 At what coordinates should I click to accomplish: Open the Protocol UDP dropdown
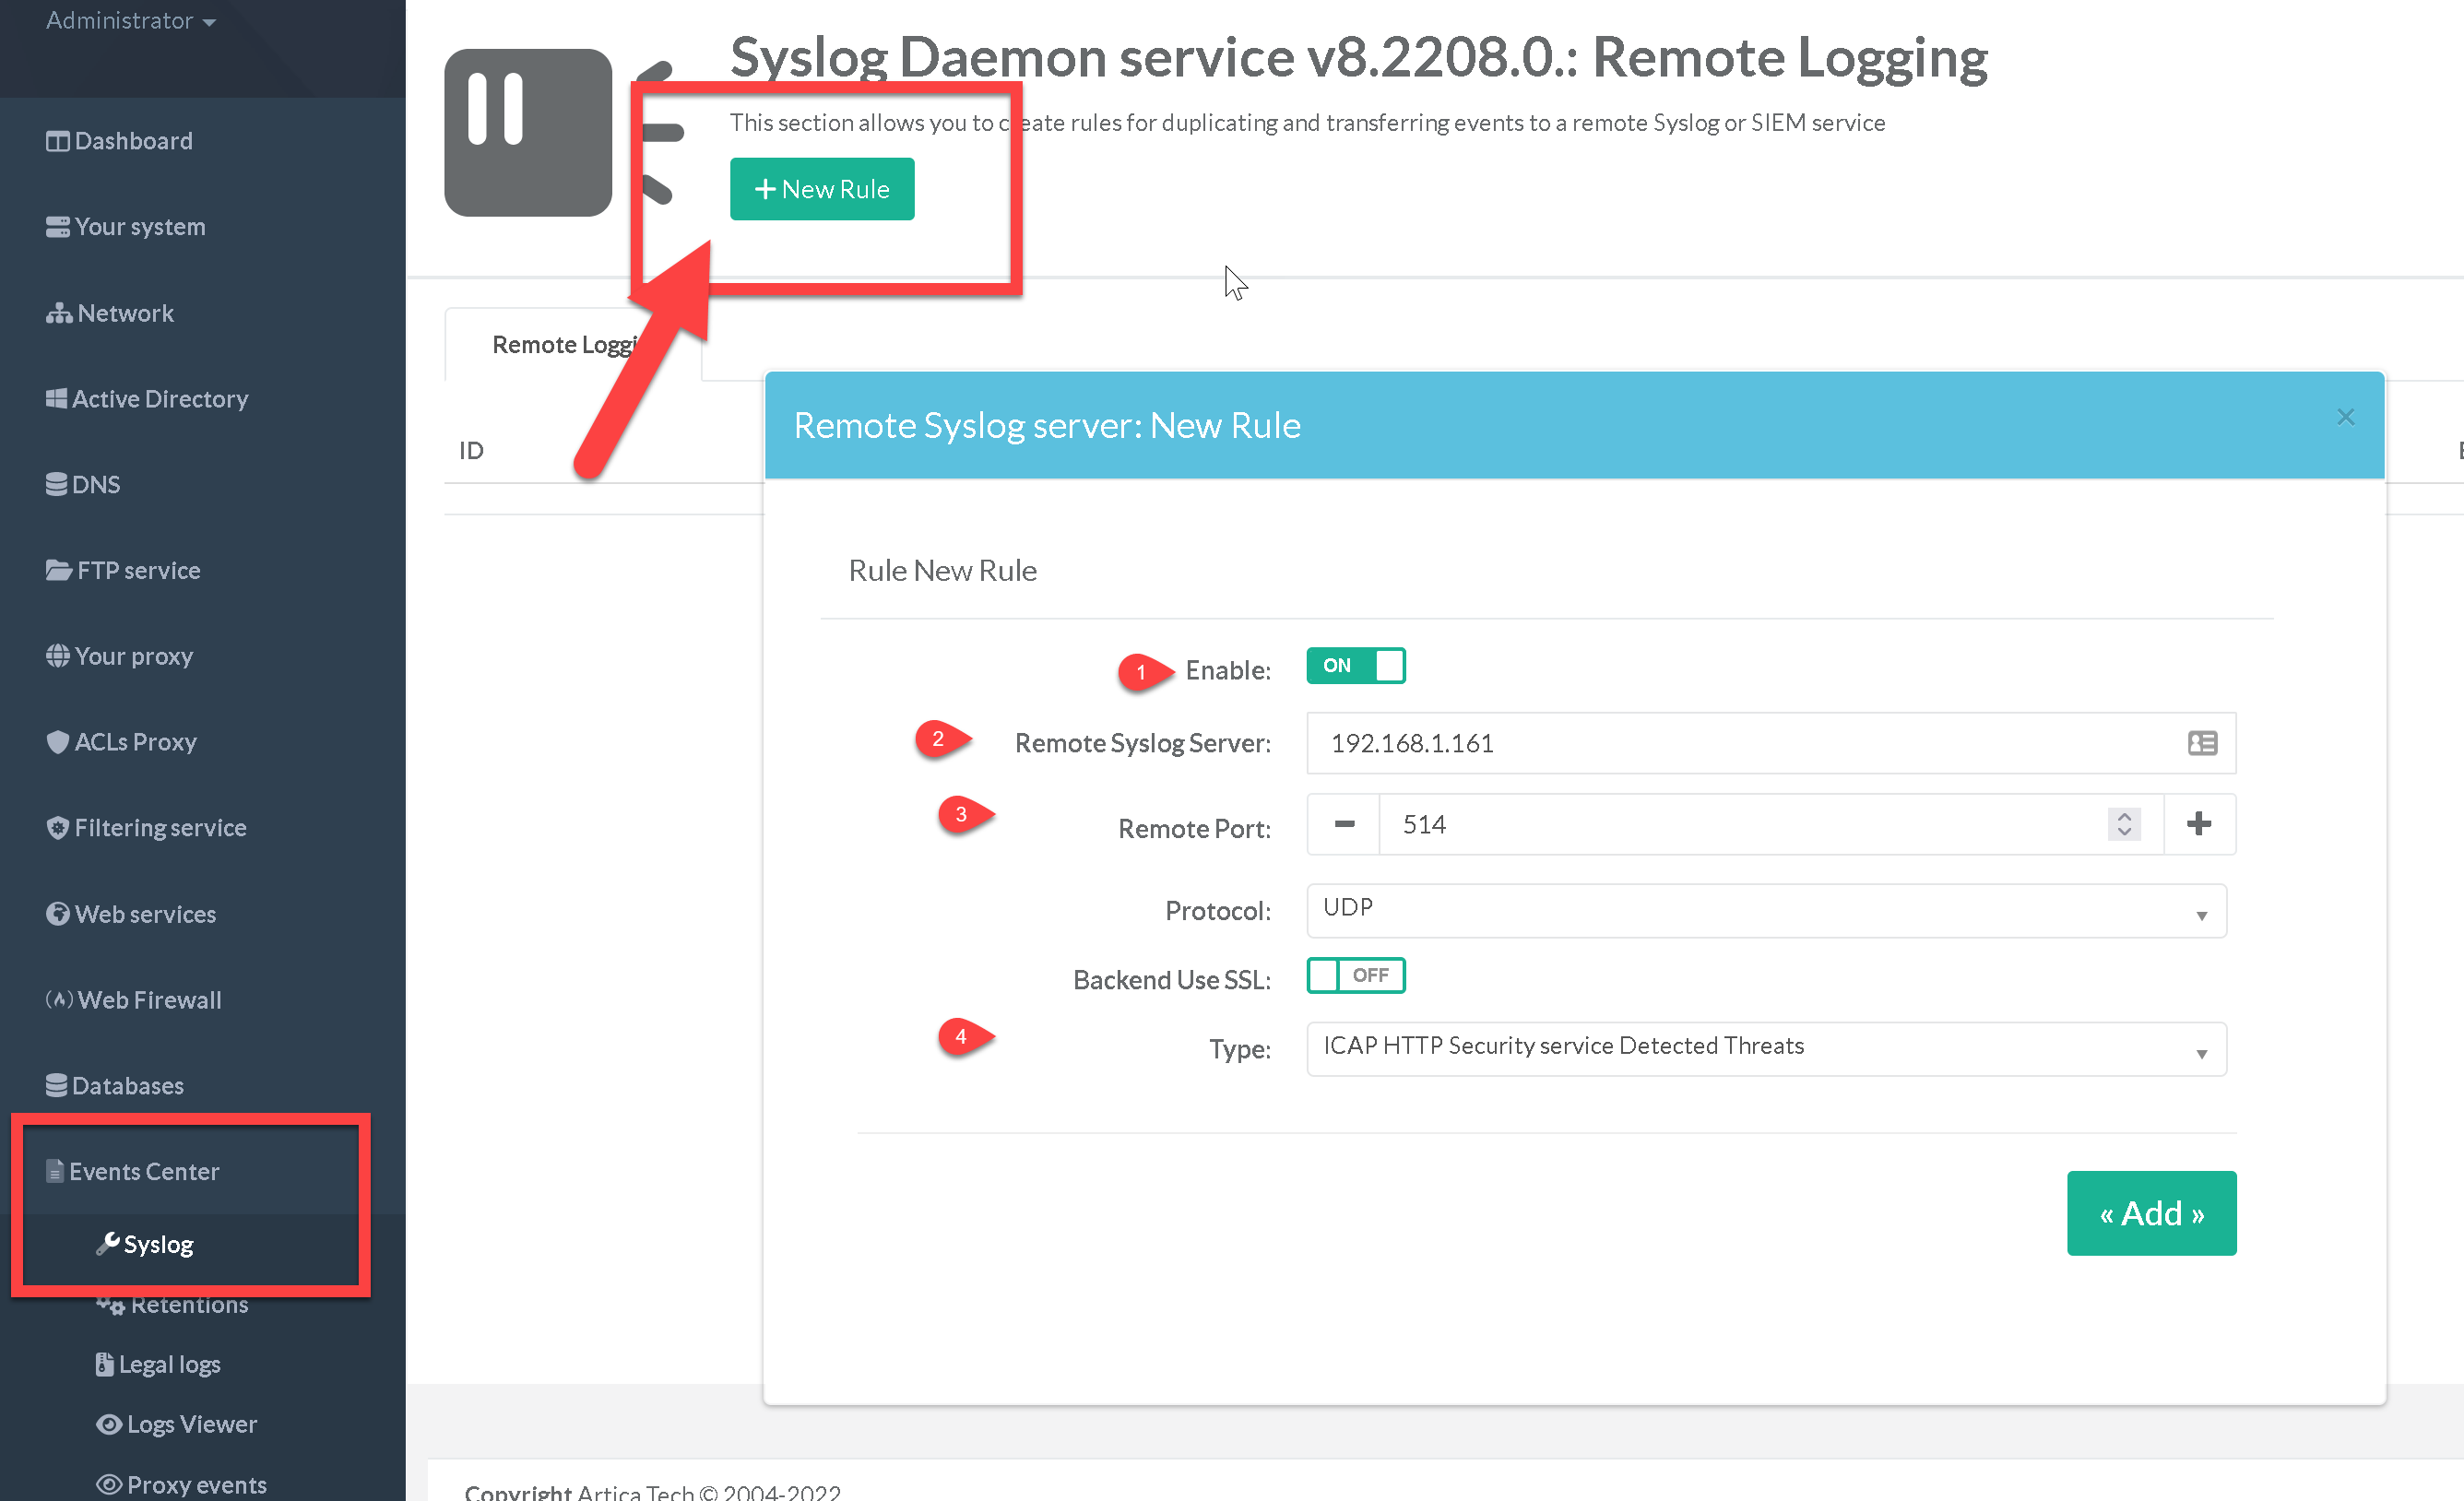tap(1765, 910)
